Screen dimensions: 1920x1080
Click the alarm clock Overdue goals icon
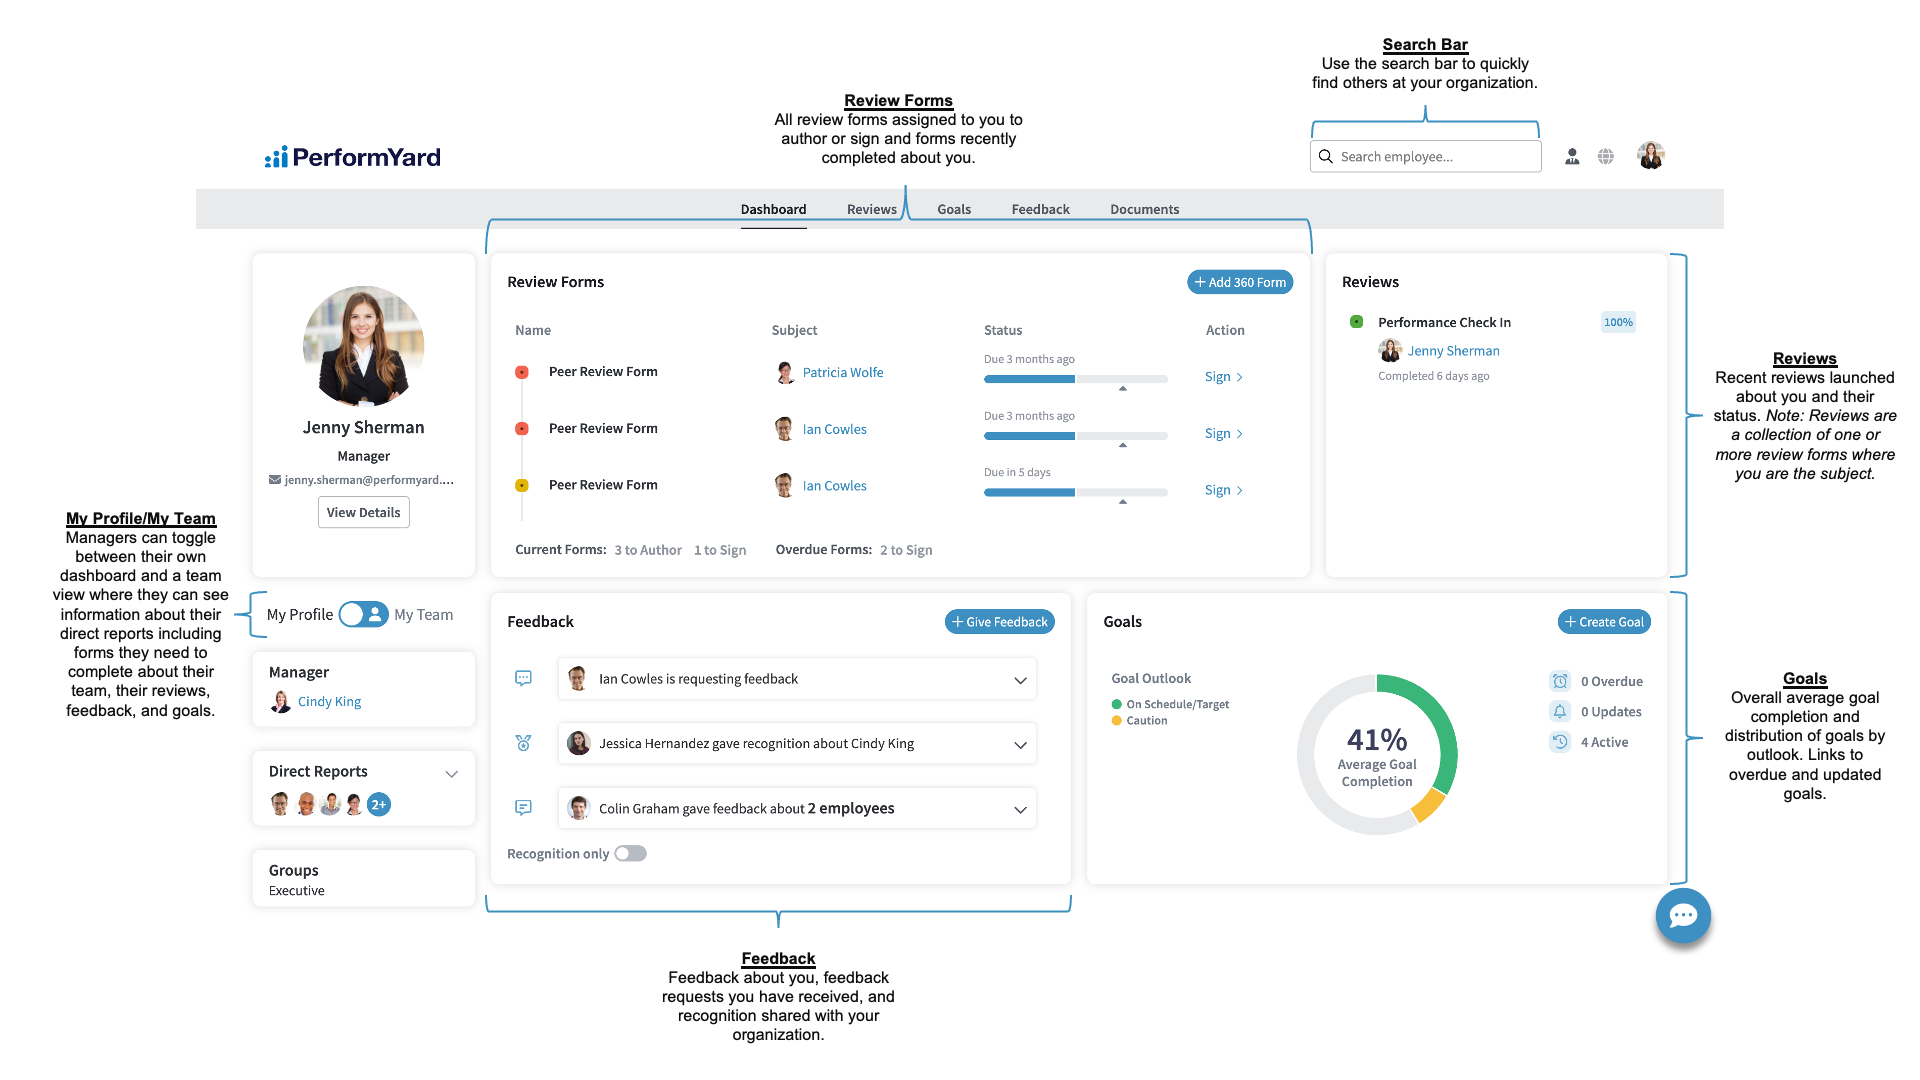[x=1560, y=681]
